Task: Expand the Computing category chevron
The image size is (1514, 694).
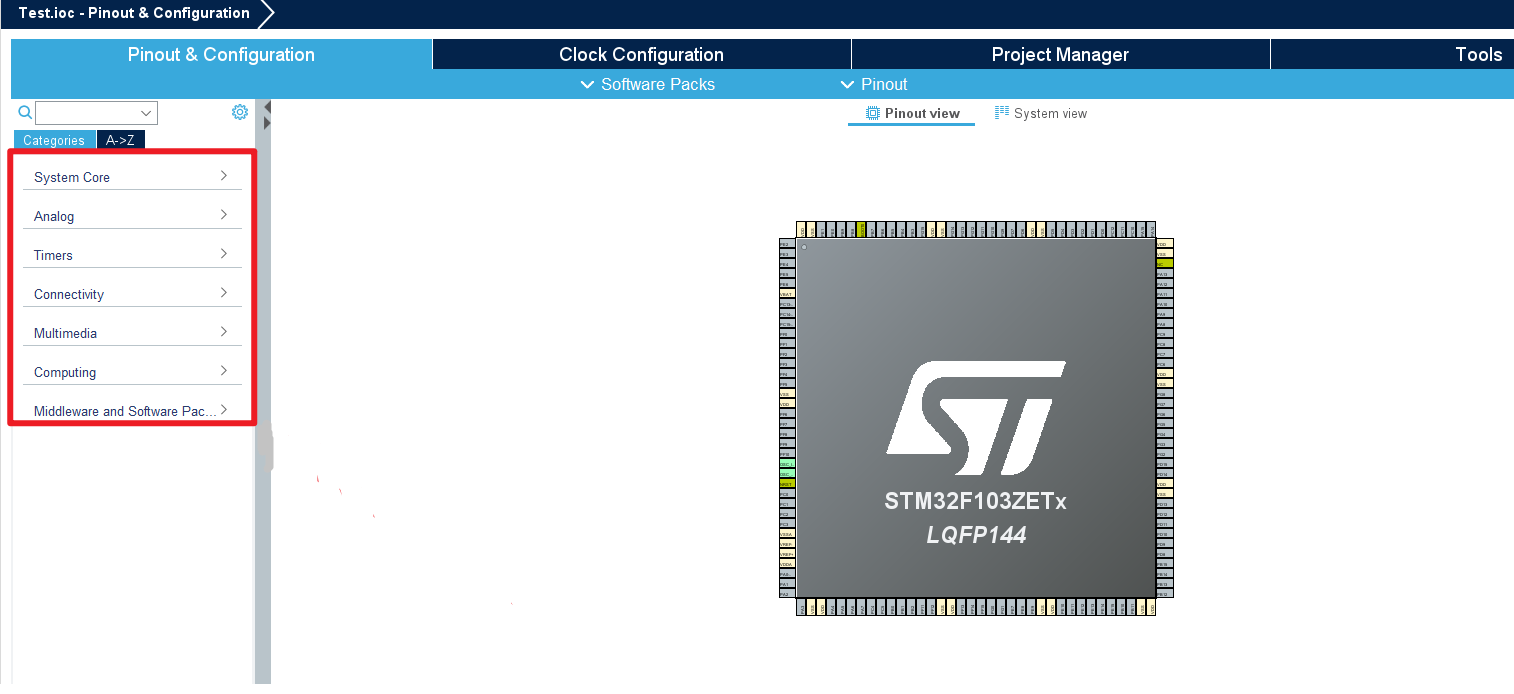Action: [224, 371]
